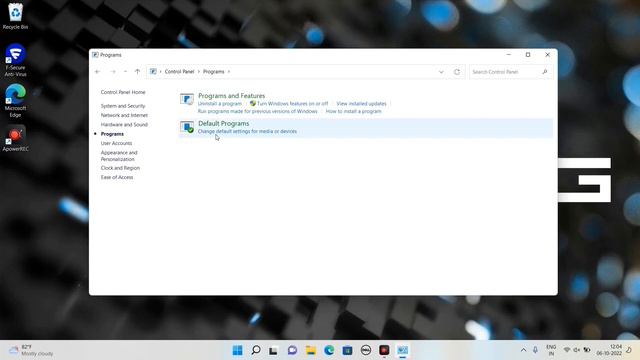Expand the chevron after Control Panel breadcrumb
The image size is (640, 360).
coord(199,71)
